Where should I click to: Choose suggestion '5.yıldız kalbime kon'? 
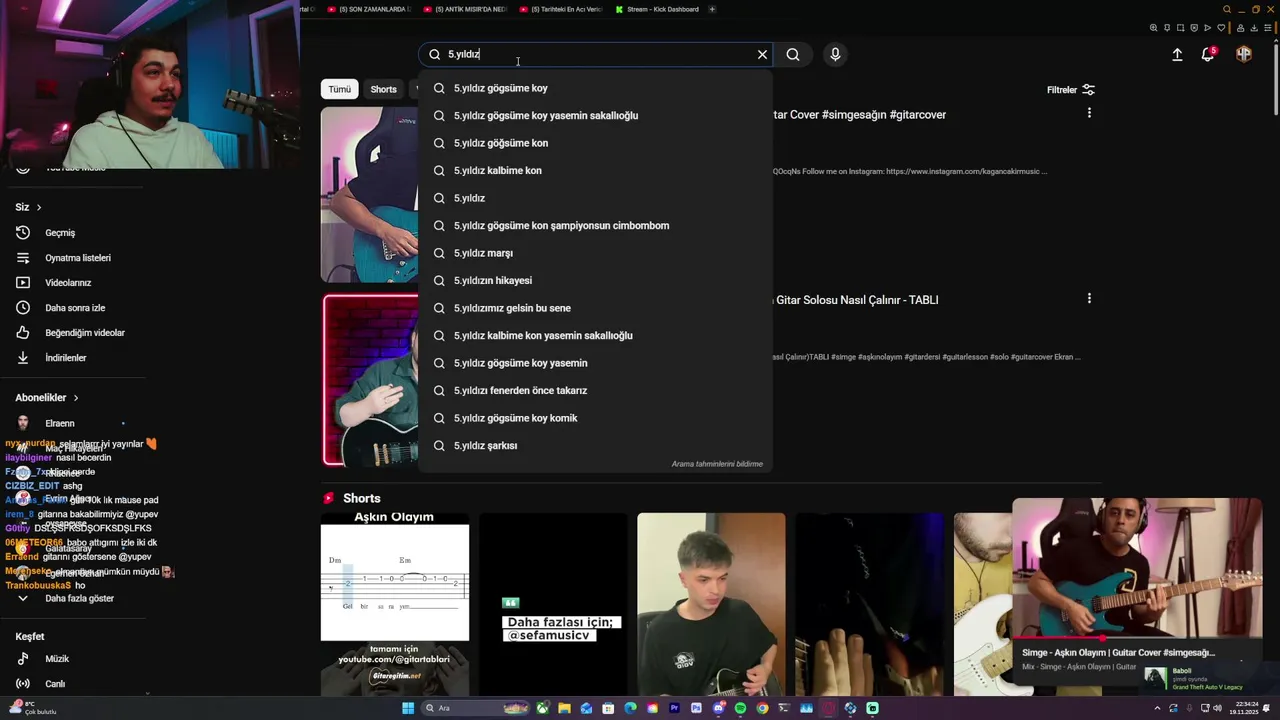point(595,171)
